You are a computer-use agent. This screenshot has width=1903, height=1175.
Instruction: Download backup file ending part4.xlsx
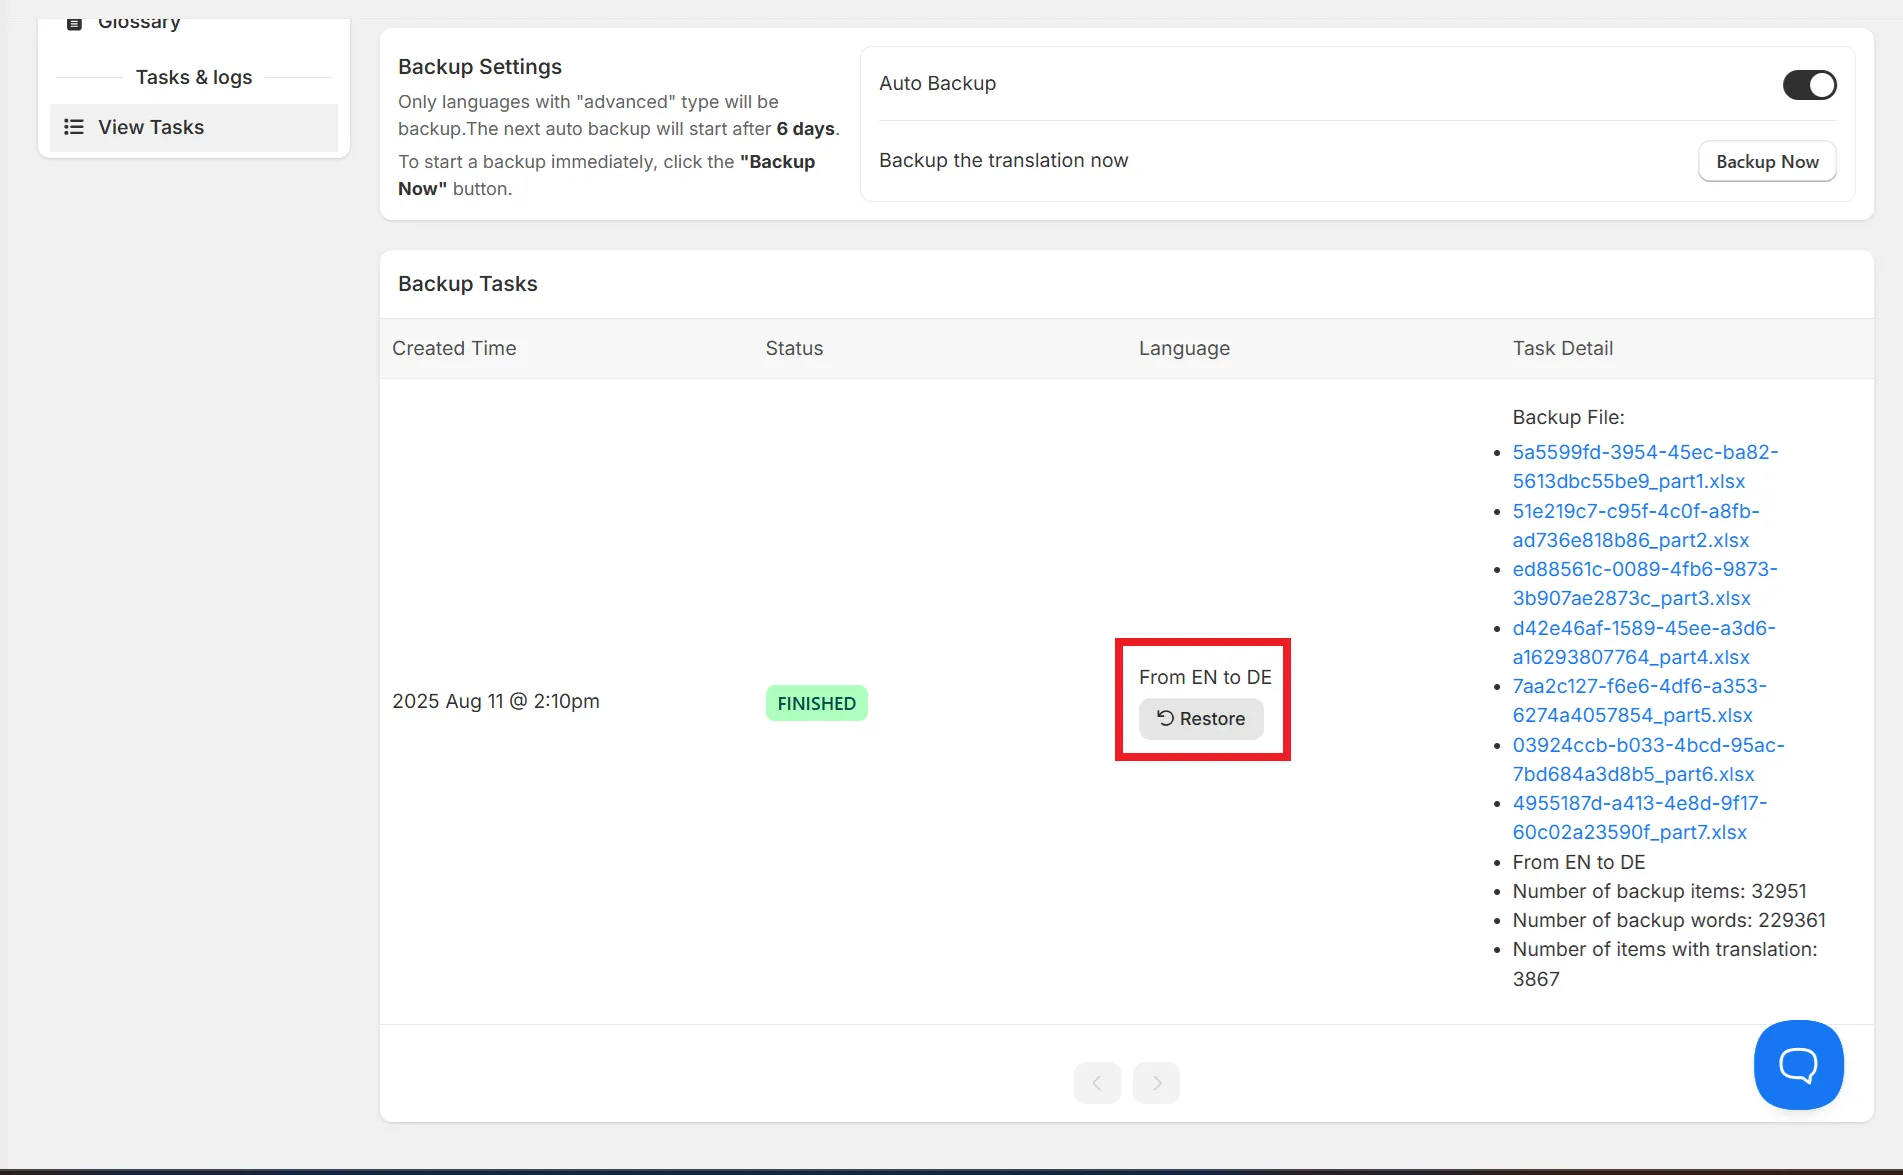[1644, 643]
